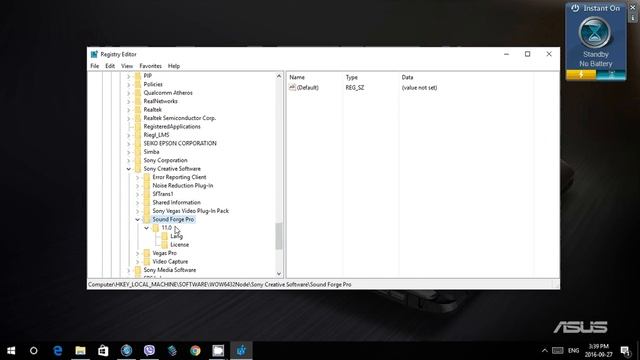Open Windows Store from taskbar

coord(103,351)
